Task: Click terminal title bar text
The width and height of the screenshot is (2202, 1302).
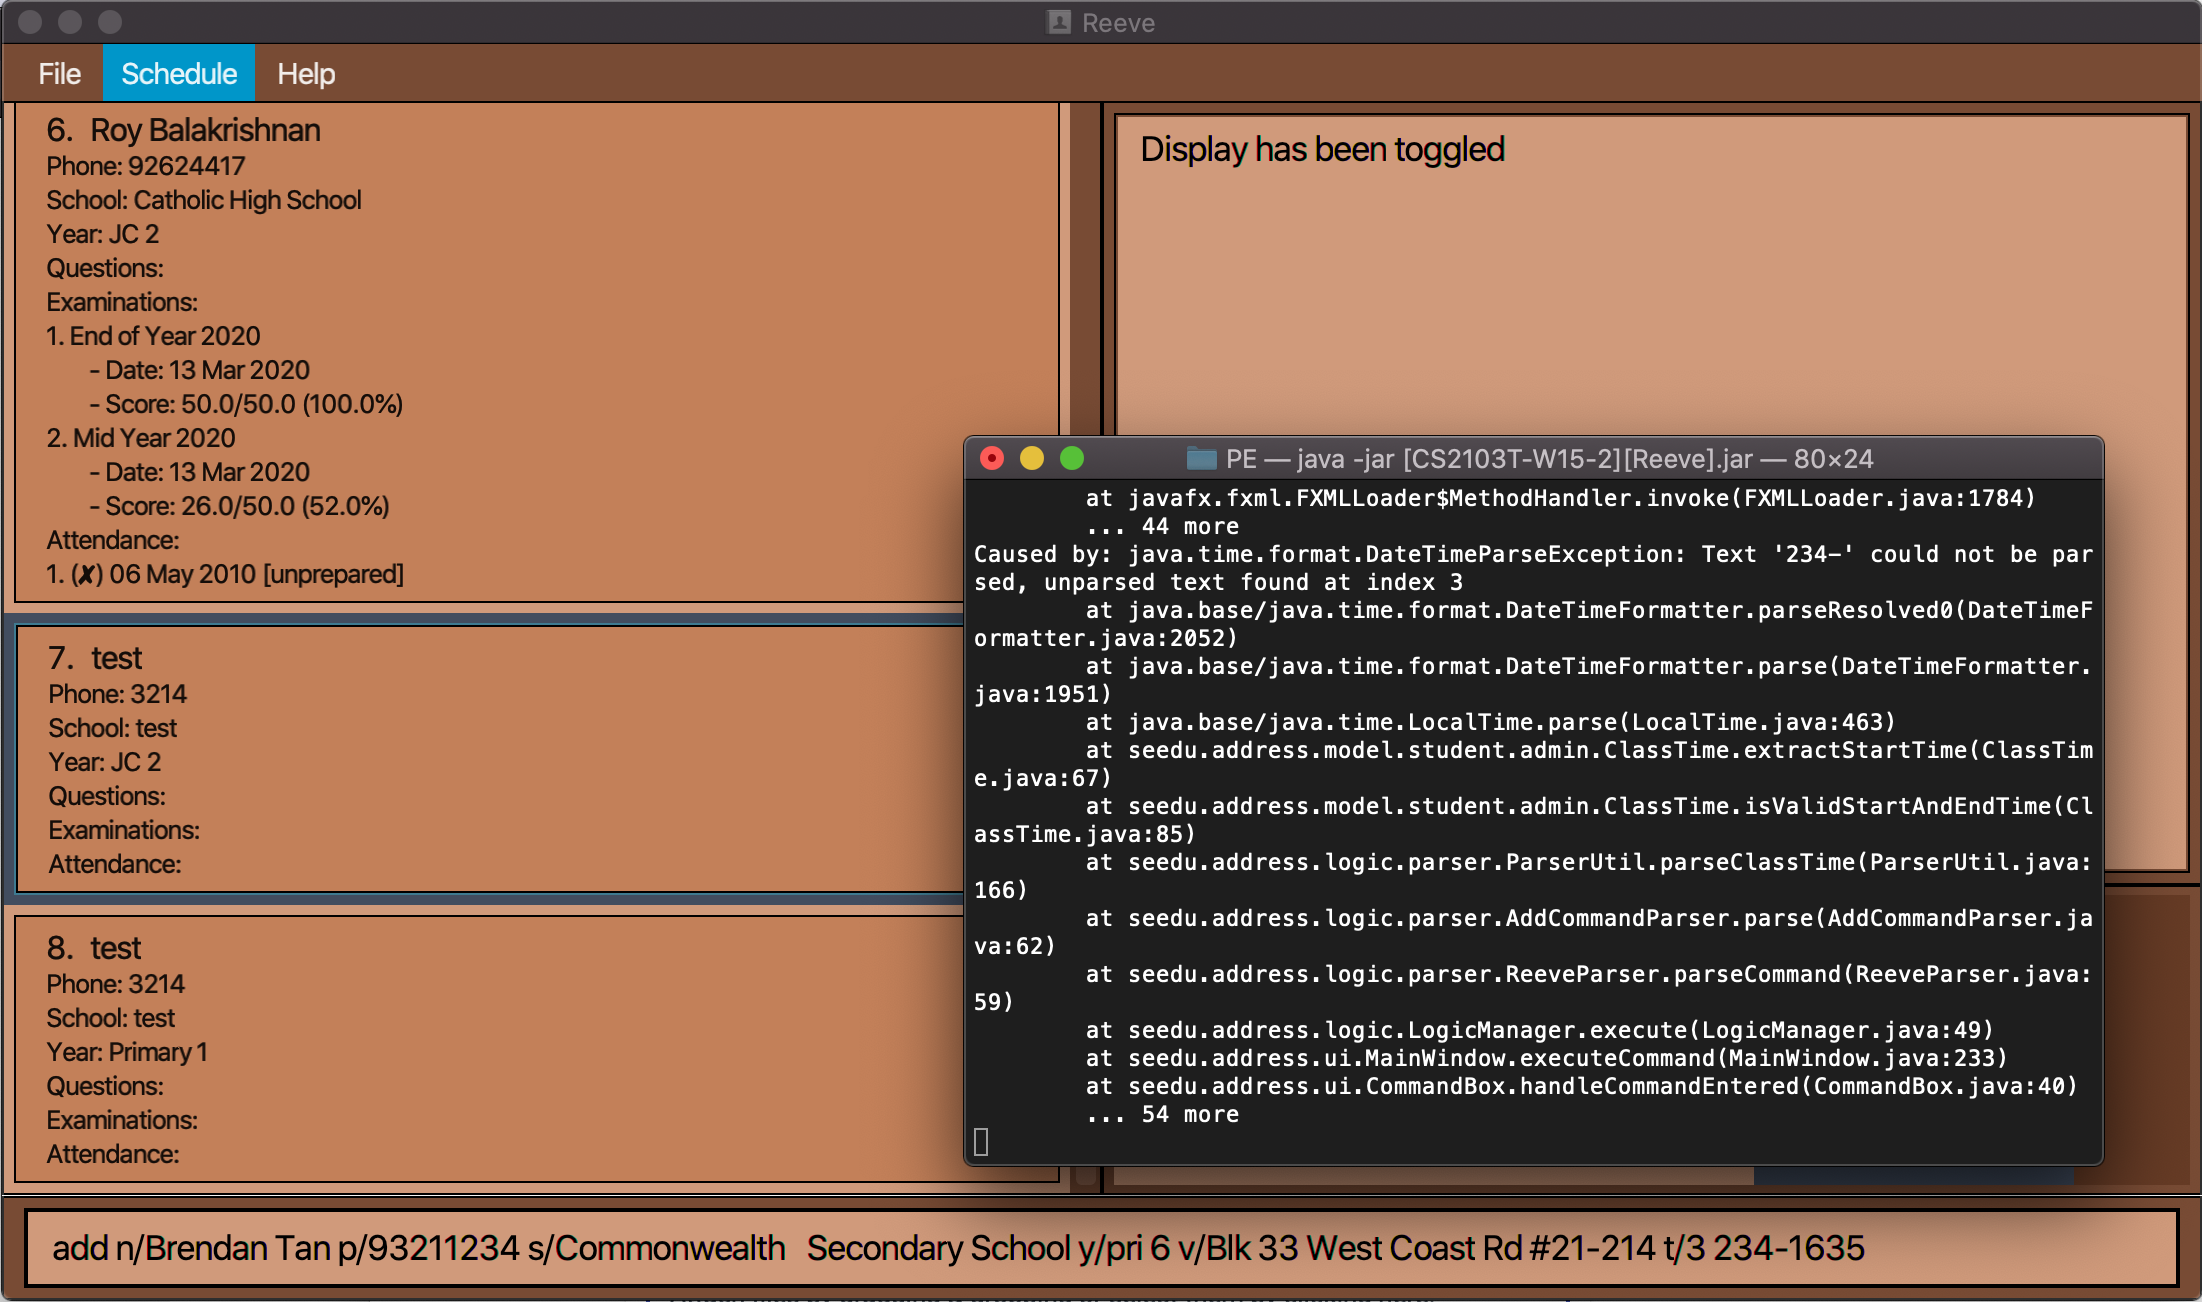Action: click(x=1548, y=459)
